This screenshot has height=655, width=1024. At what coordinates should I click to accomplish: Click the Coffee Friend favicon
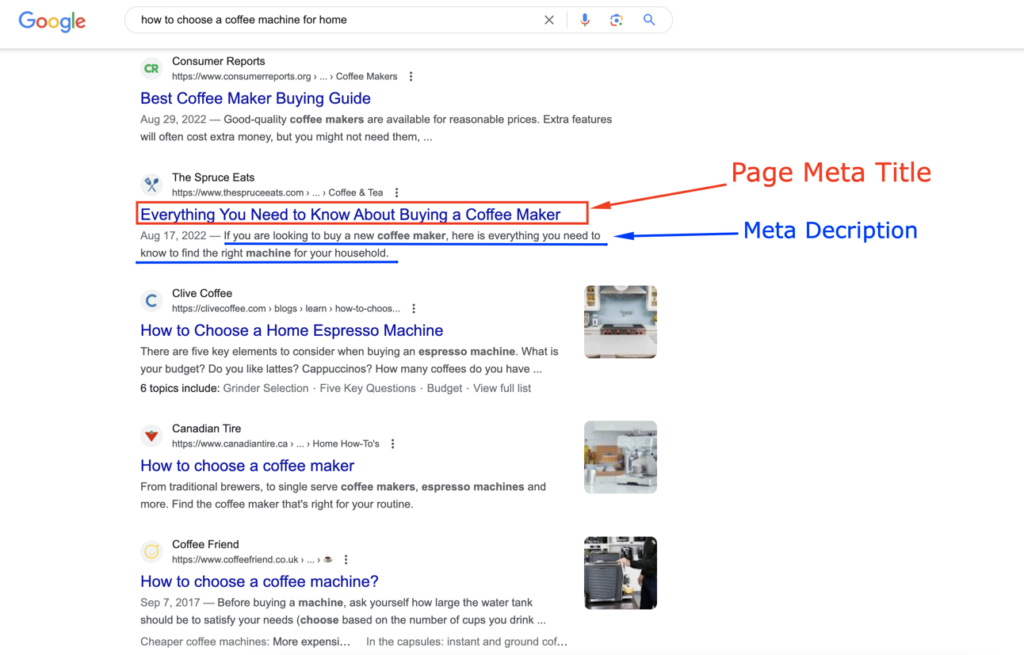pos(152,552)
